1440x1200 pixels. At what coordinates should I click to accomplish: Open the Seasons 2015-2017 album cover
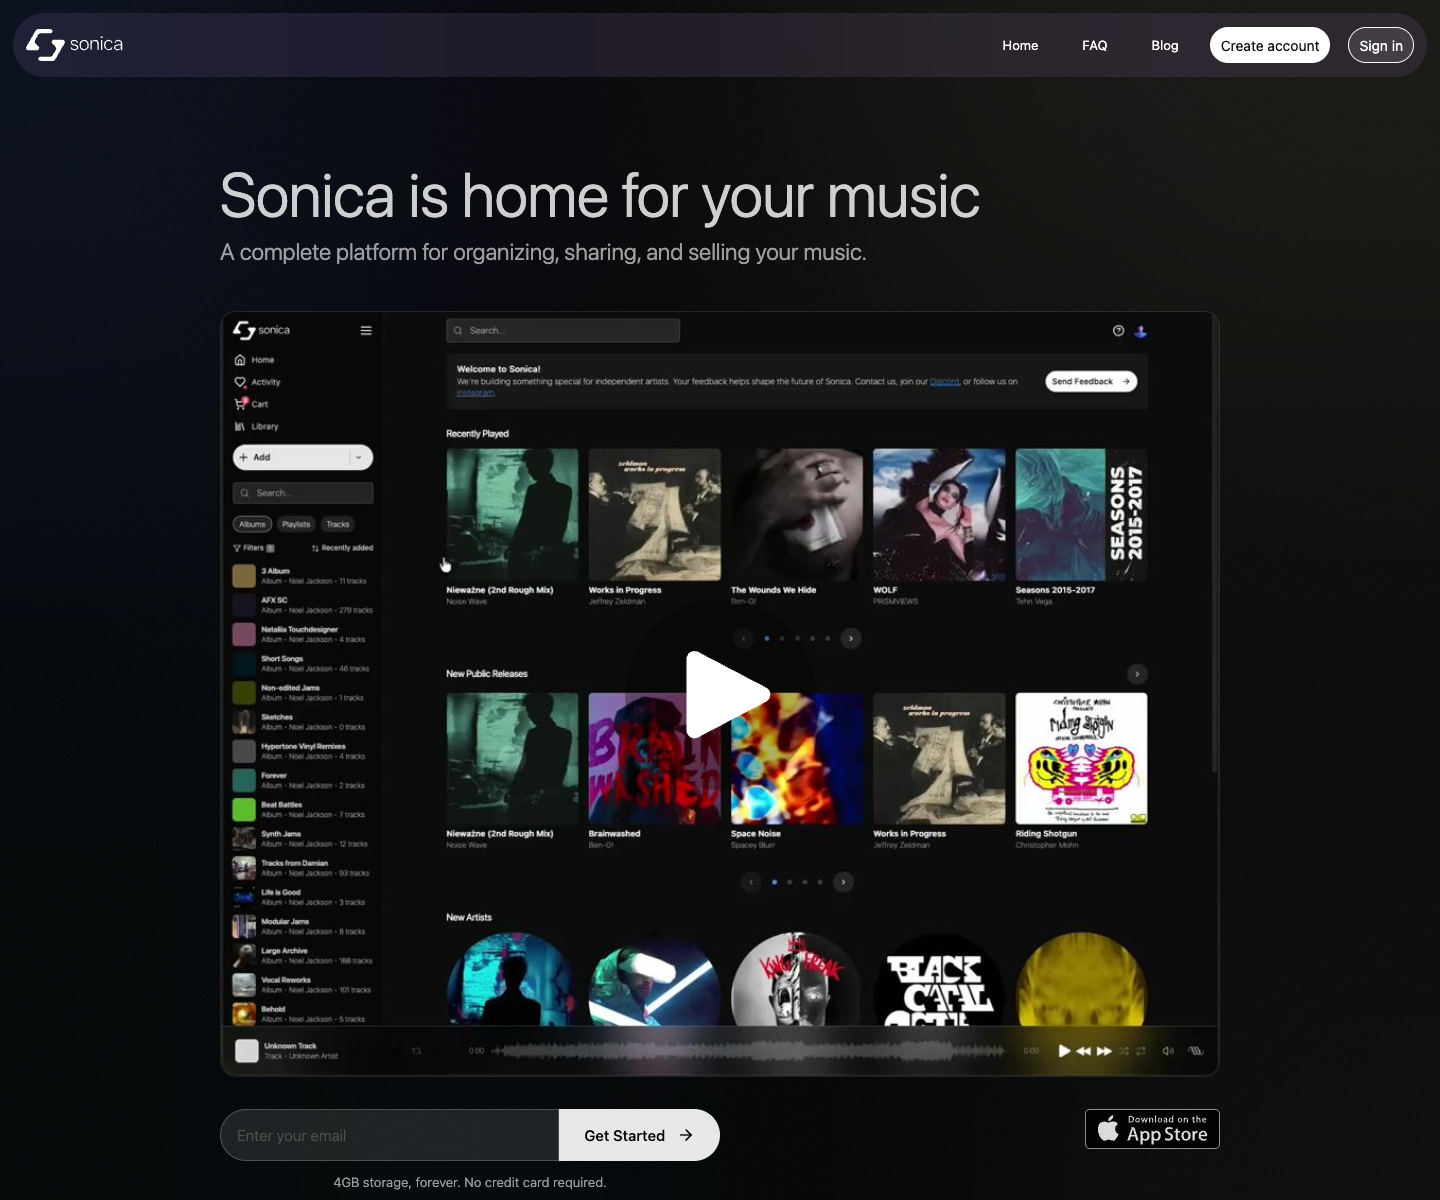(x=1081, y=514)
